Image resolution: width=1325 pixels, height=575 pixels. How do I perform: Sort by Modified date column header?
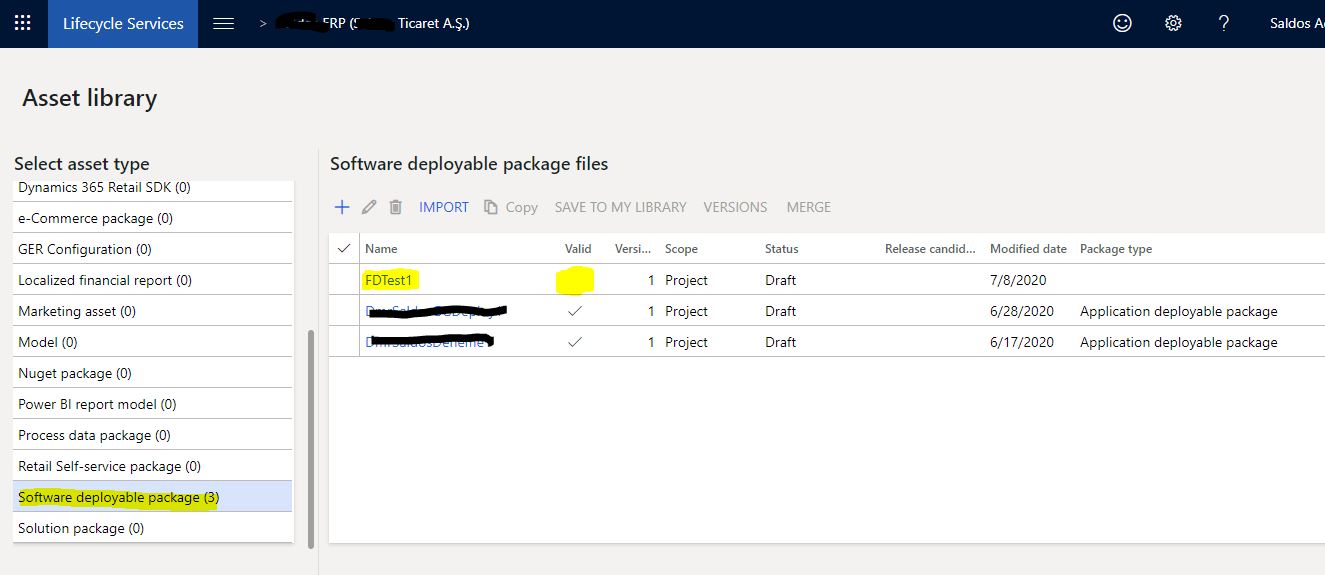(x=1028, y=249)
